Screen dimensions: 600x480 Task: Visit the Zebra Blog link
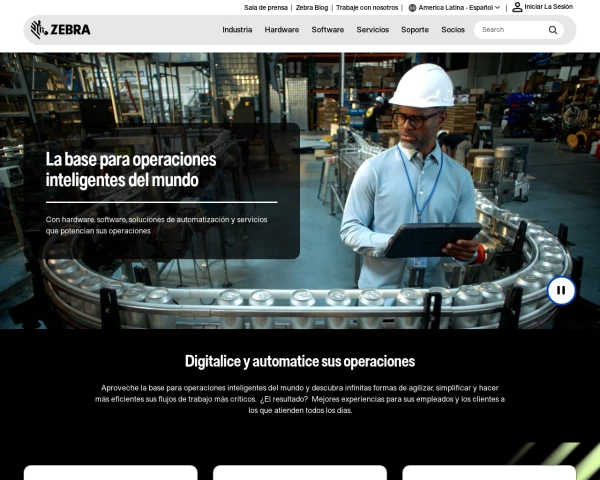click(312, 8)
